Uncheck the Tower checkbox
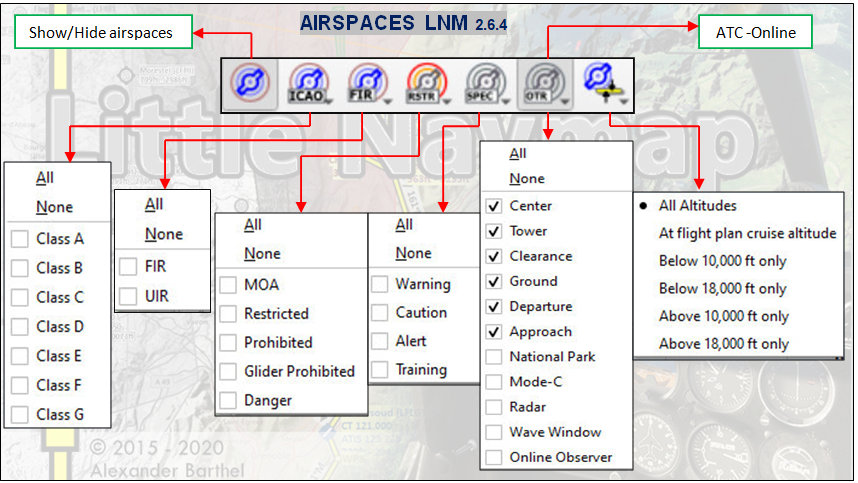858x483 pixels. [494, 231]
